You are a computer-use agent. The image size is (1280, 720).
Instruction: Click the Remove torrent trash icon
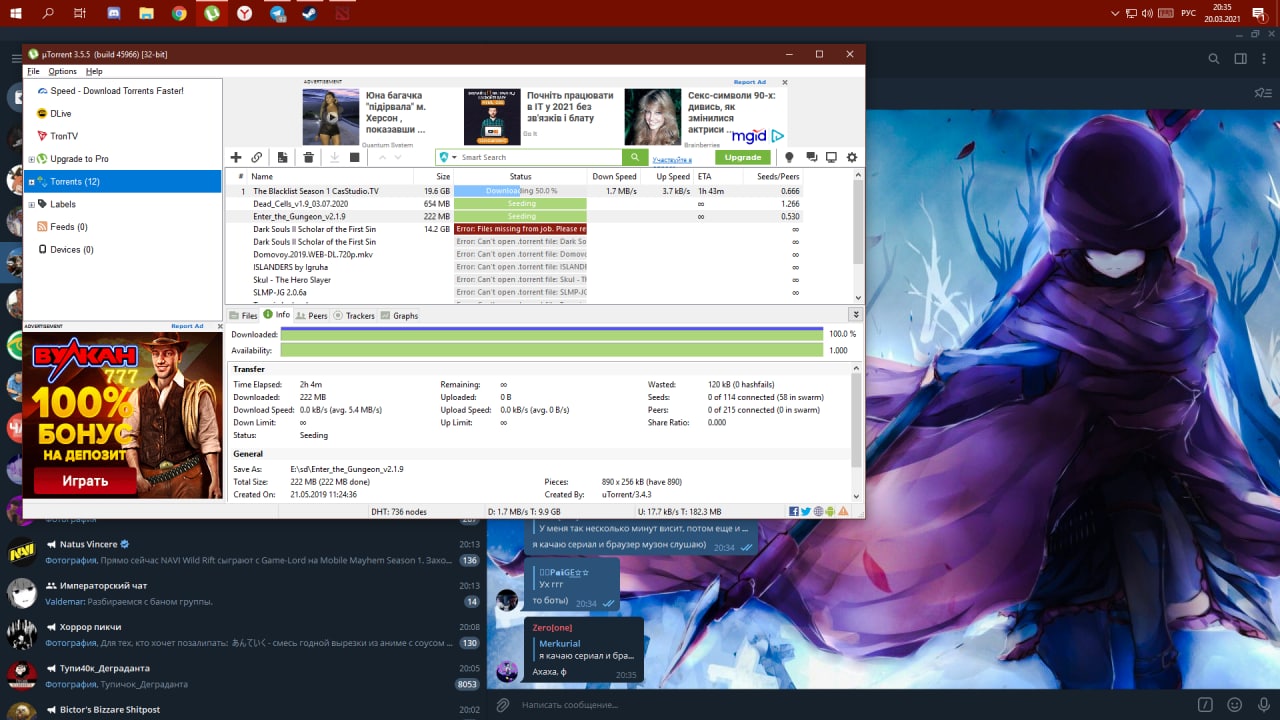tap(309, 157)
